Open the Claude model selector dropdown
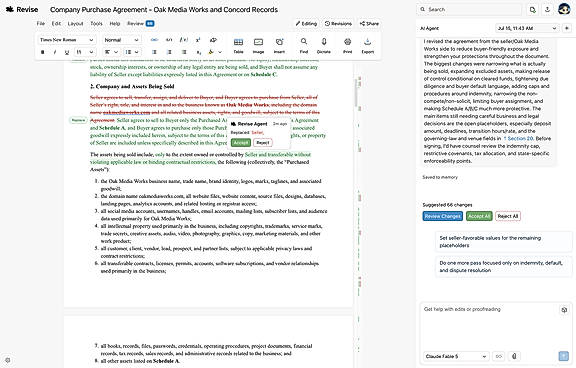Viewport: 576px width, 368px height. point(456,356)
